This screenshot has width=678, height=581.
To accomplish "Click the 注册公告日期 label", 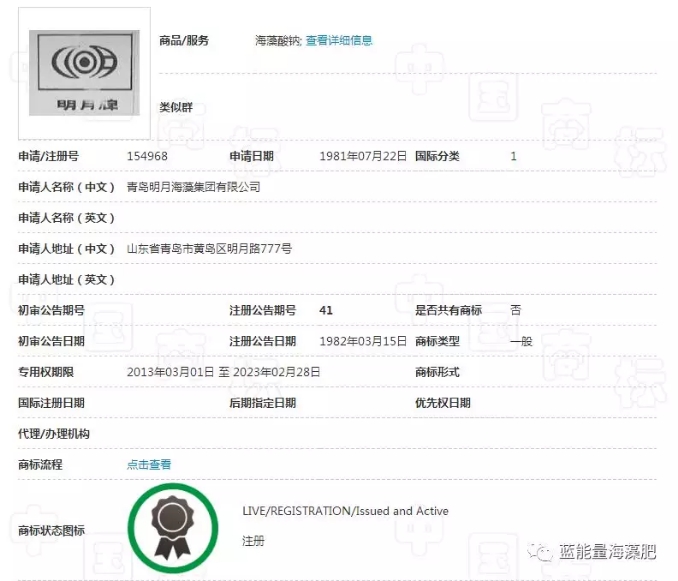I will pos(263,341).
